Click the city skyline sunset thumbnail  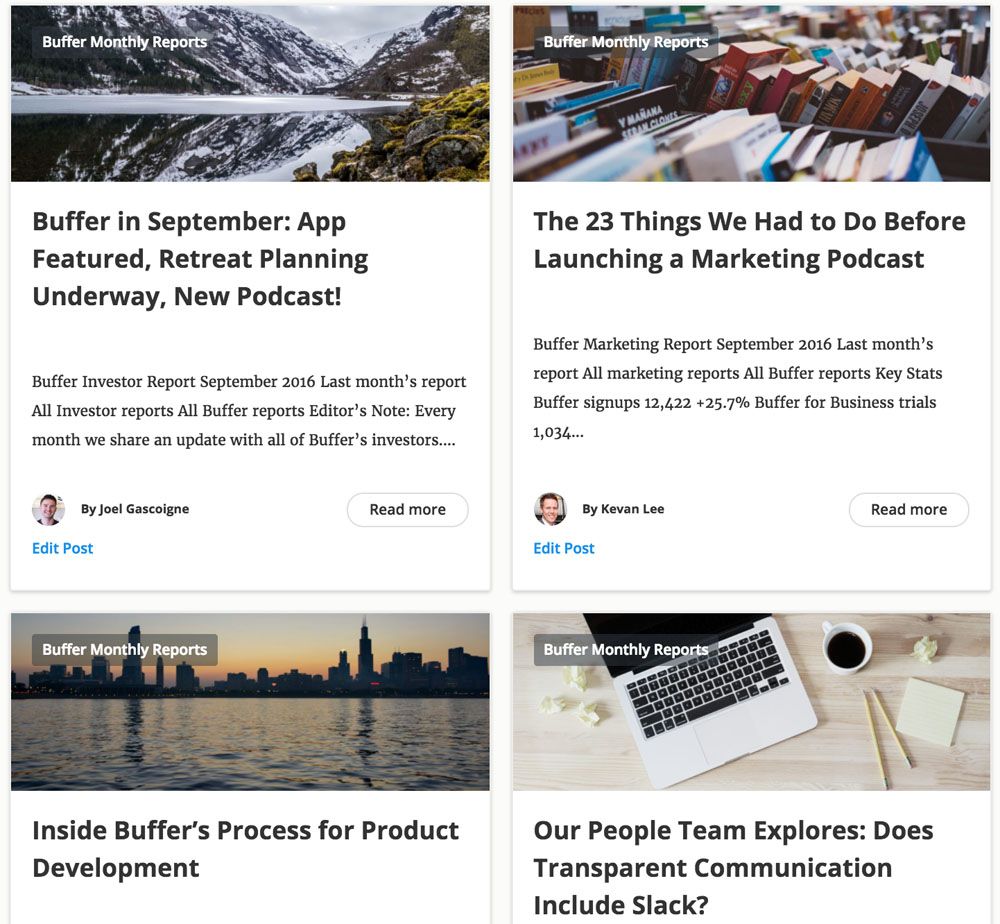point(250,702)
